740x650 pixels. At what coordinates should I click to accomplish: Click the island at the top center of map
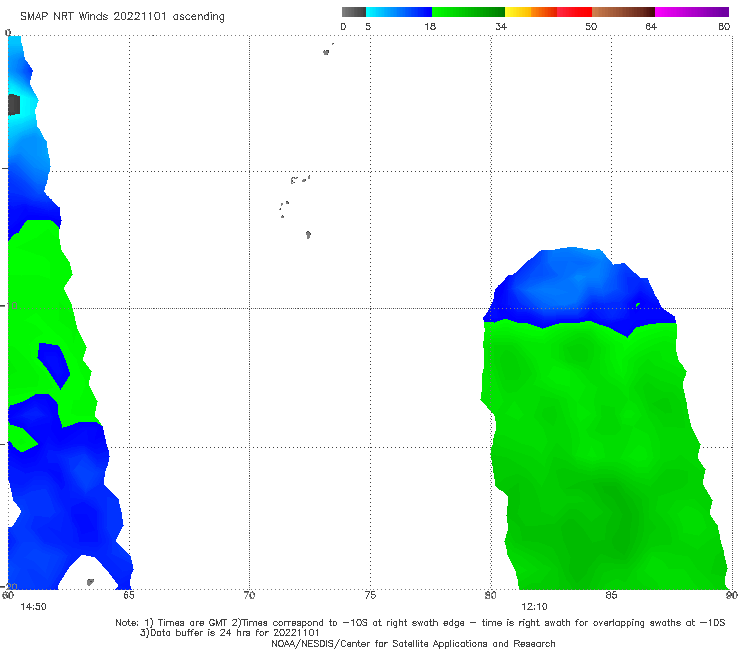coord(326,52)
